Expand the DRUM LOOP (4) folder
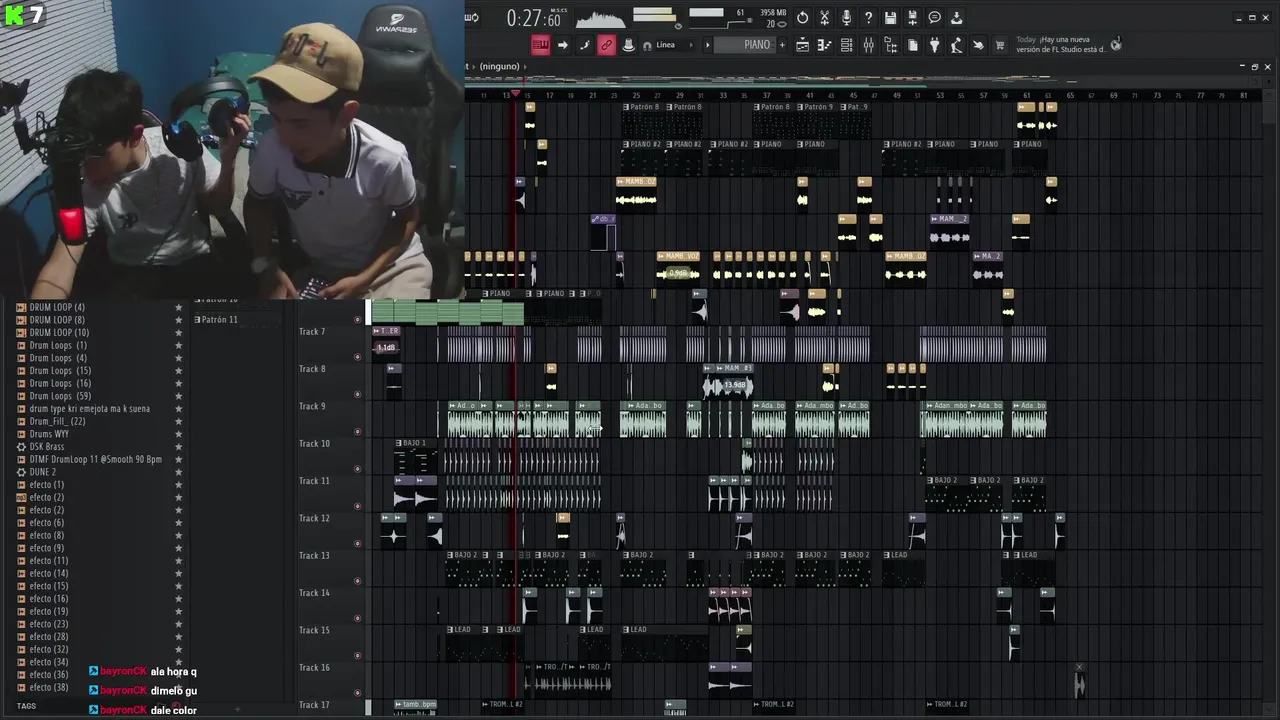This screenshot has width=1280, height=720. (57, 307)
